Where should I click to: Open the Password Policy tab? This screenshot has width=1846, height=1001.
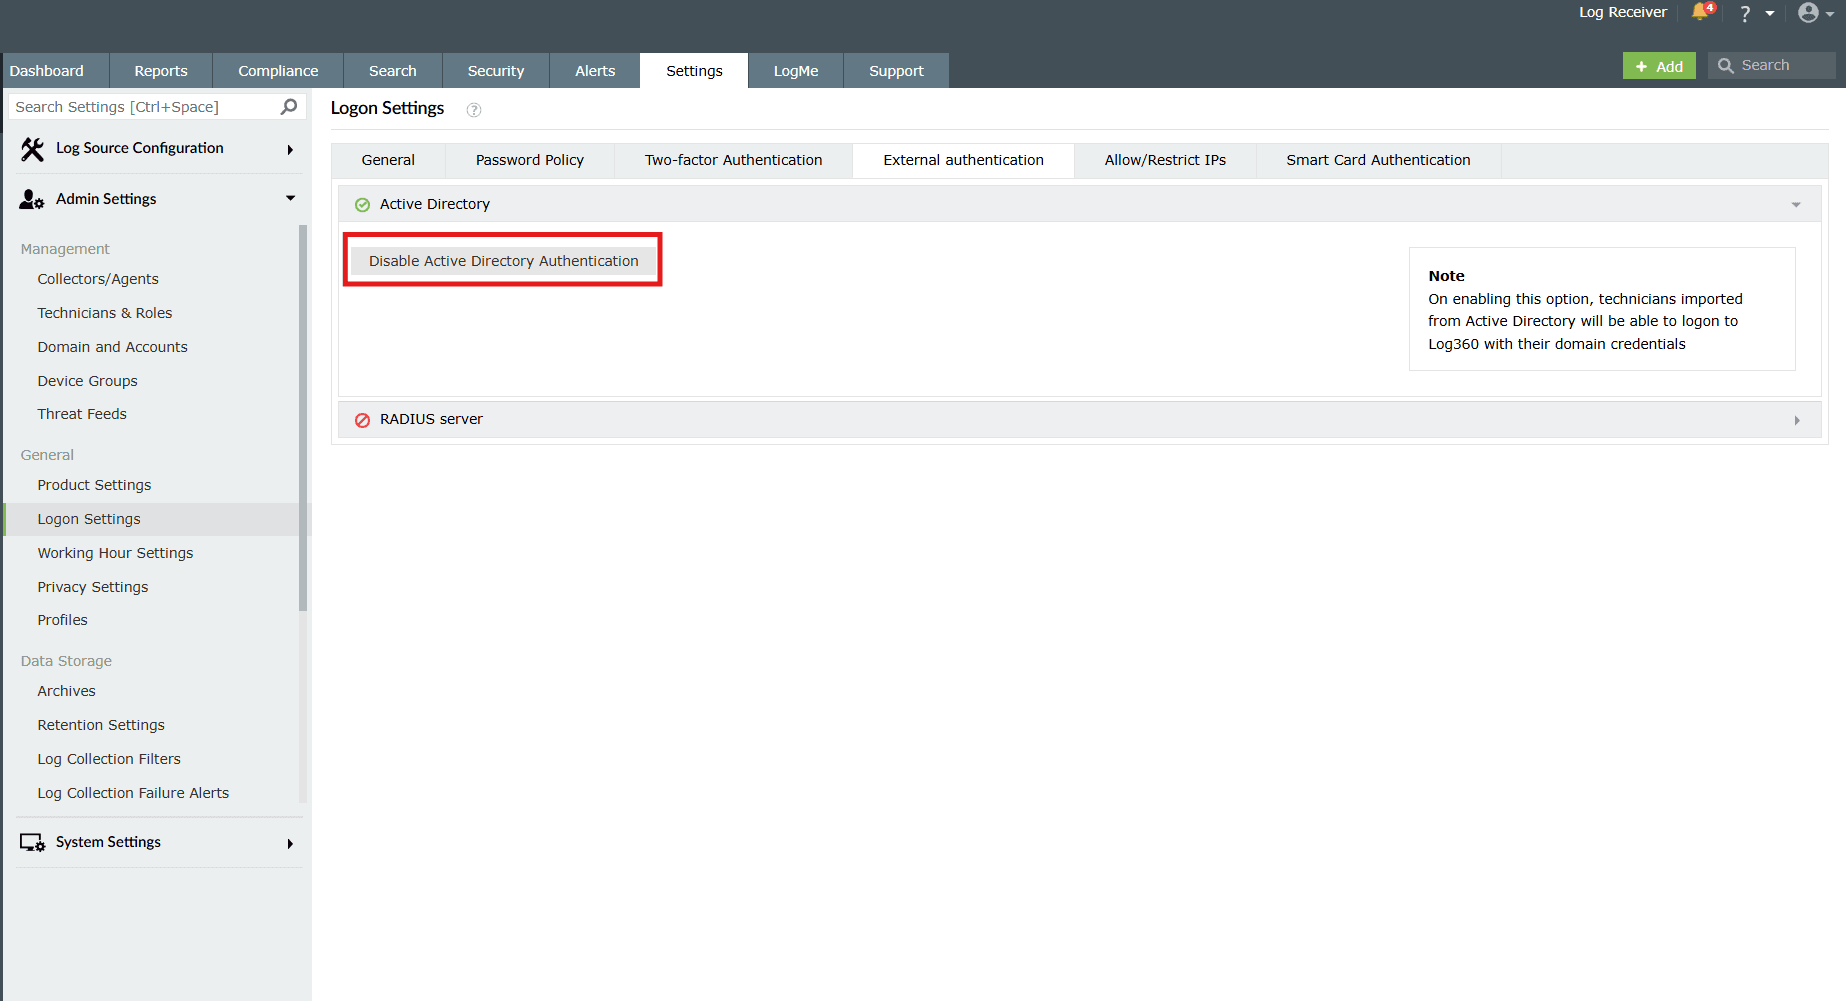[x=530, y=160]
